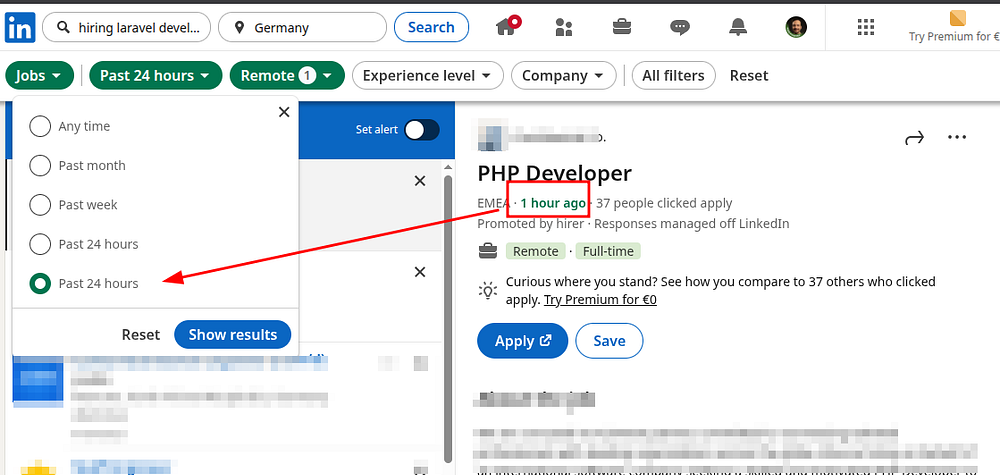The width and height of the screenshot is (1000, 475).
Task: Click the Remote tag on job details
Action: 536,251
